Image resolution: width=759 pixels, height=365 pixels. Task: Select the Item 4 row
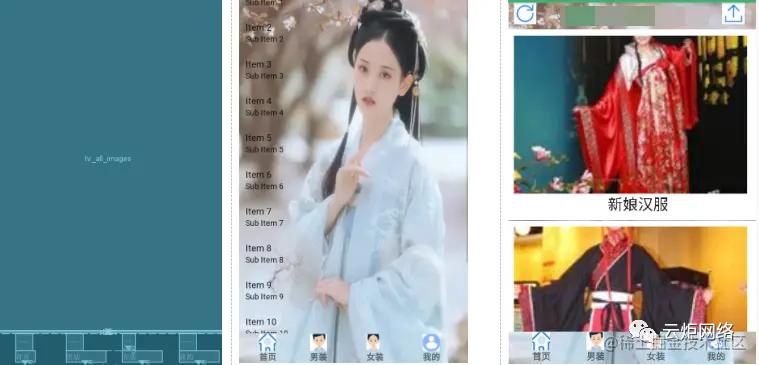[x=353, y=106]
